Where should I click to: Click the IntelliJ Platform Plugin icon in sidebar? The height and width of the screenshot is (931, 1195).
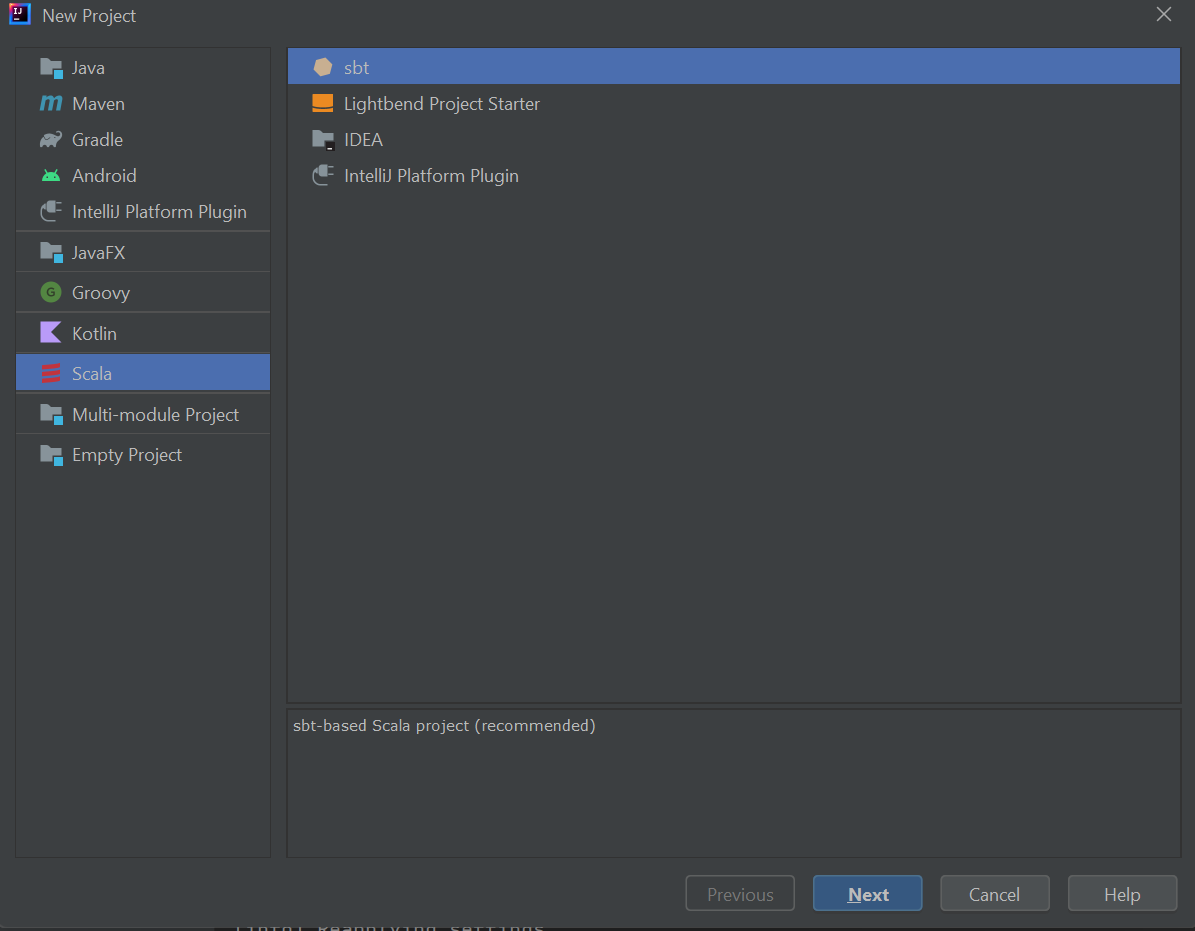coord(51,211)
